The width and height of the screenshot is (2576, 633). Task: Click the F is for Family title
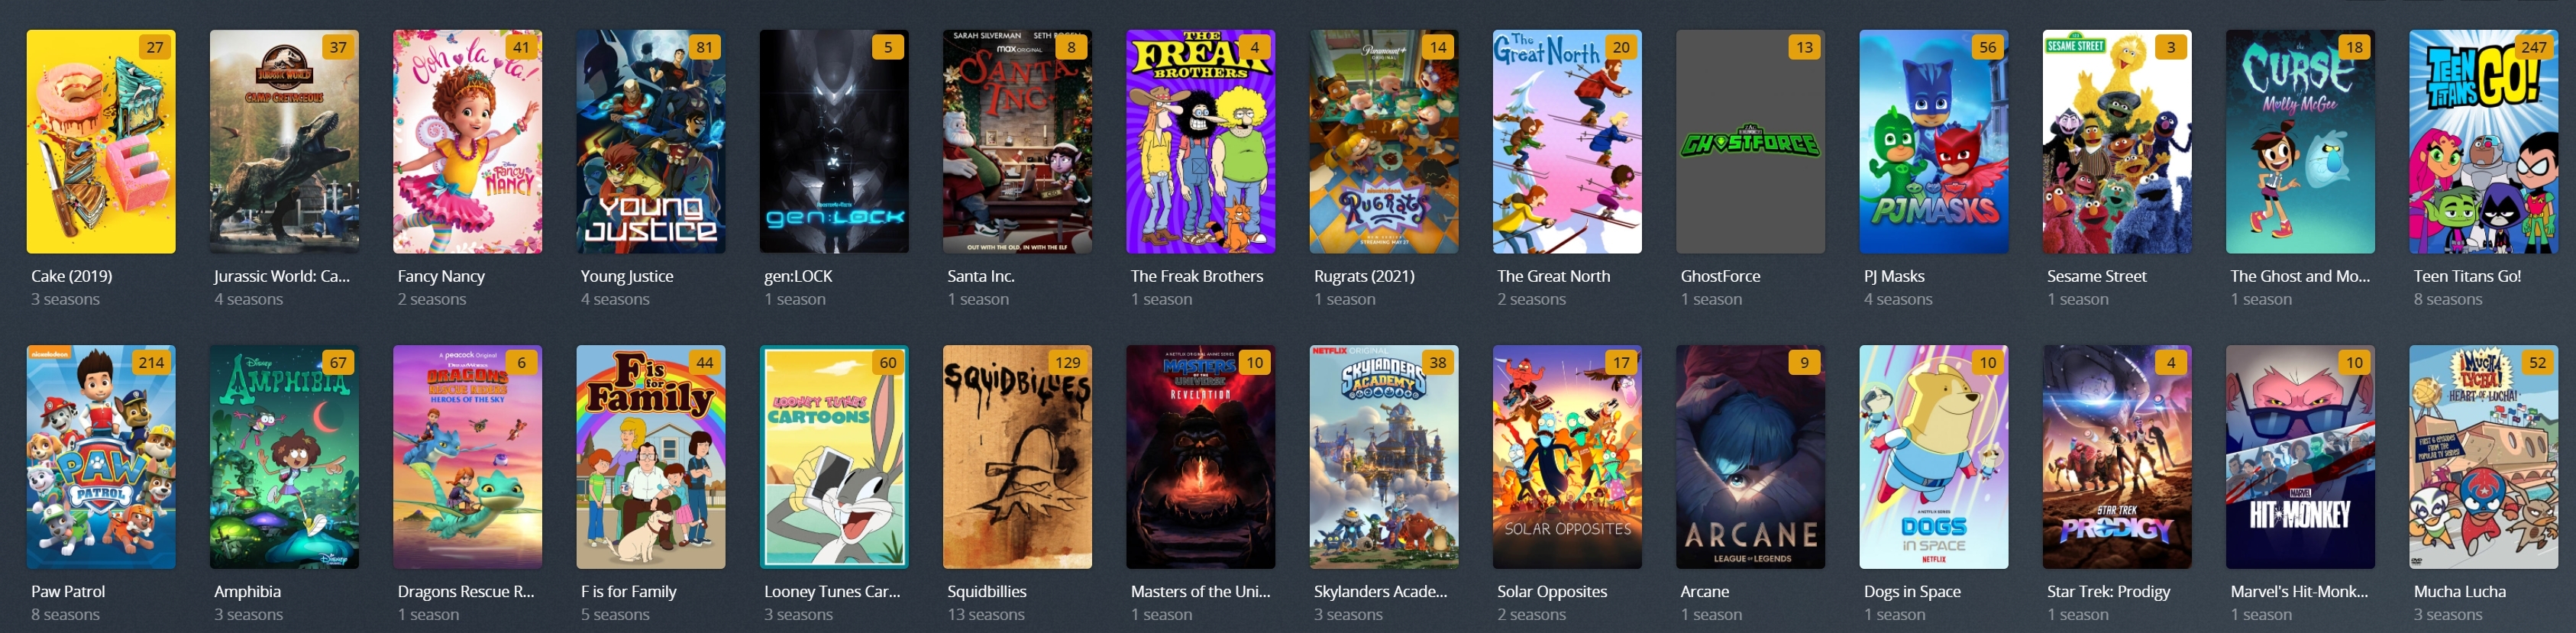coord(628,592)
